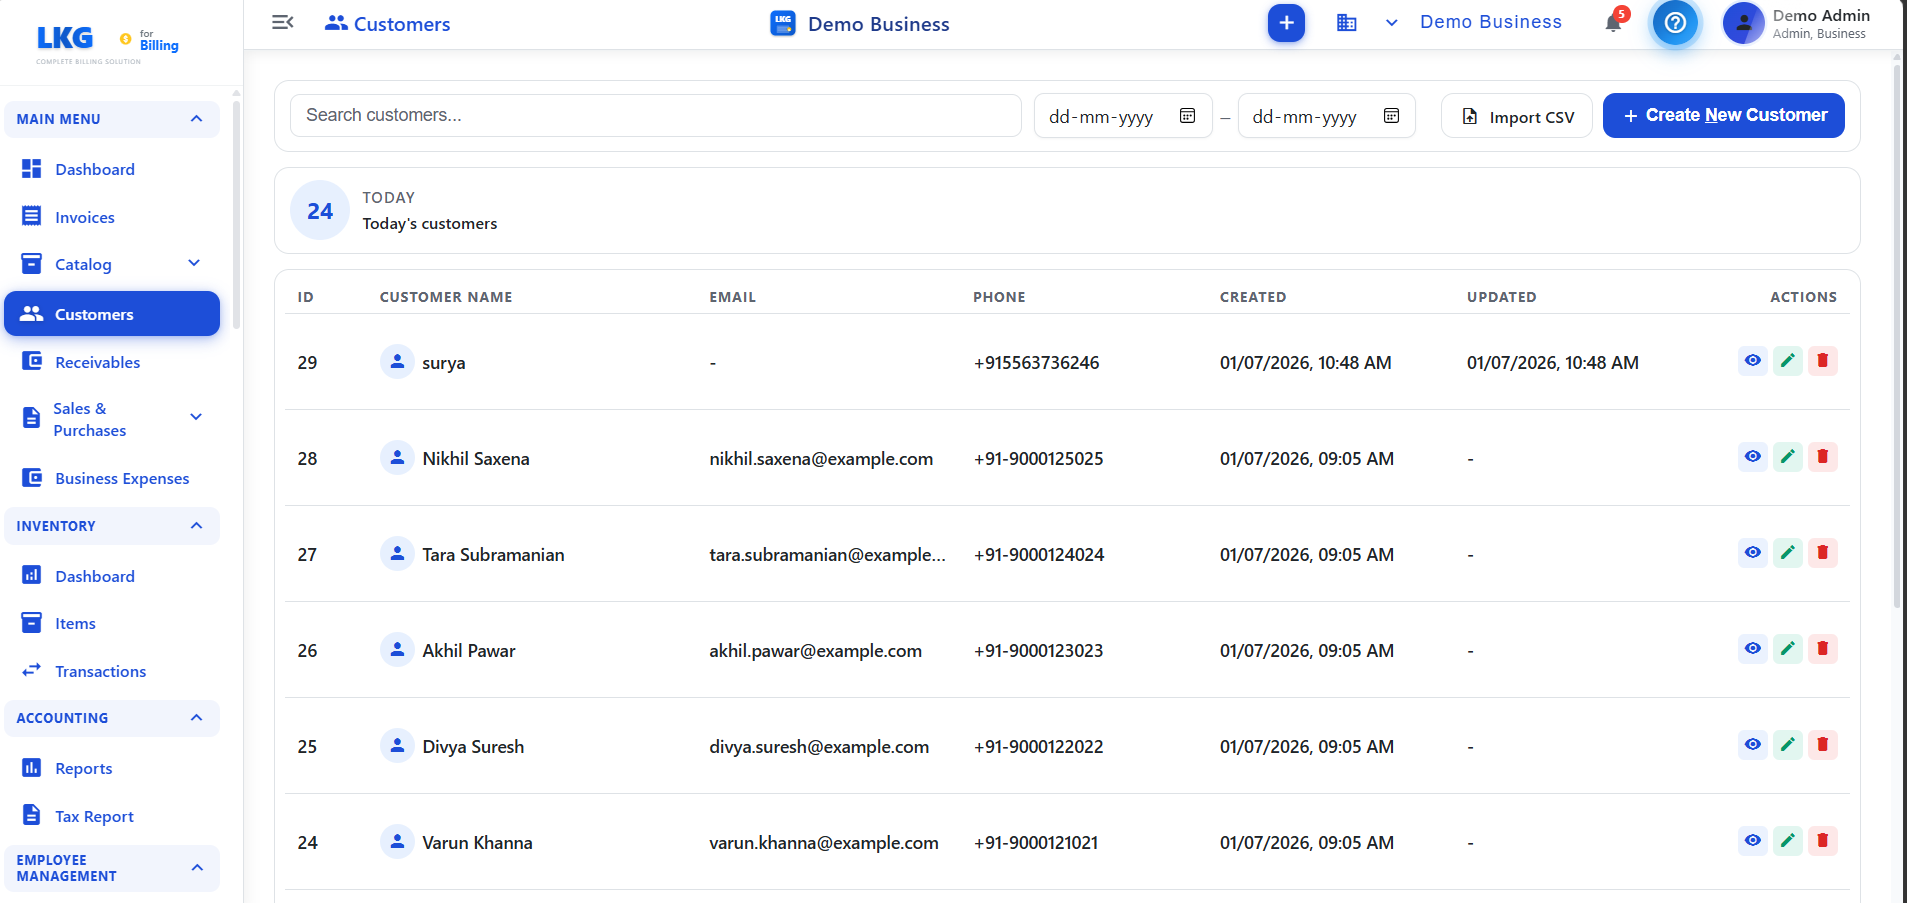The image size is (1907, 903).
Task: Expand the Catalog submenu chevron
Action: pyautogui.click(x=194, y=264)
